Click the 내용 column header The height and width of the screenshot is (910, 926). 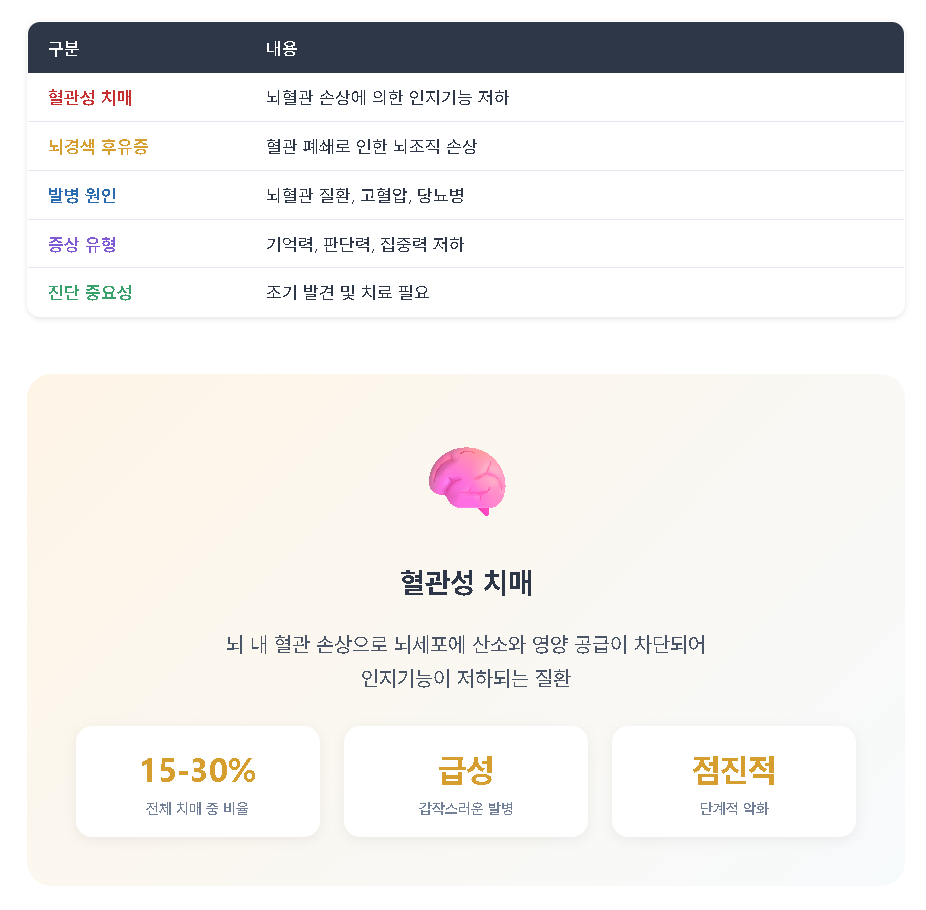pyautogui.click(x=281, y=48)
